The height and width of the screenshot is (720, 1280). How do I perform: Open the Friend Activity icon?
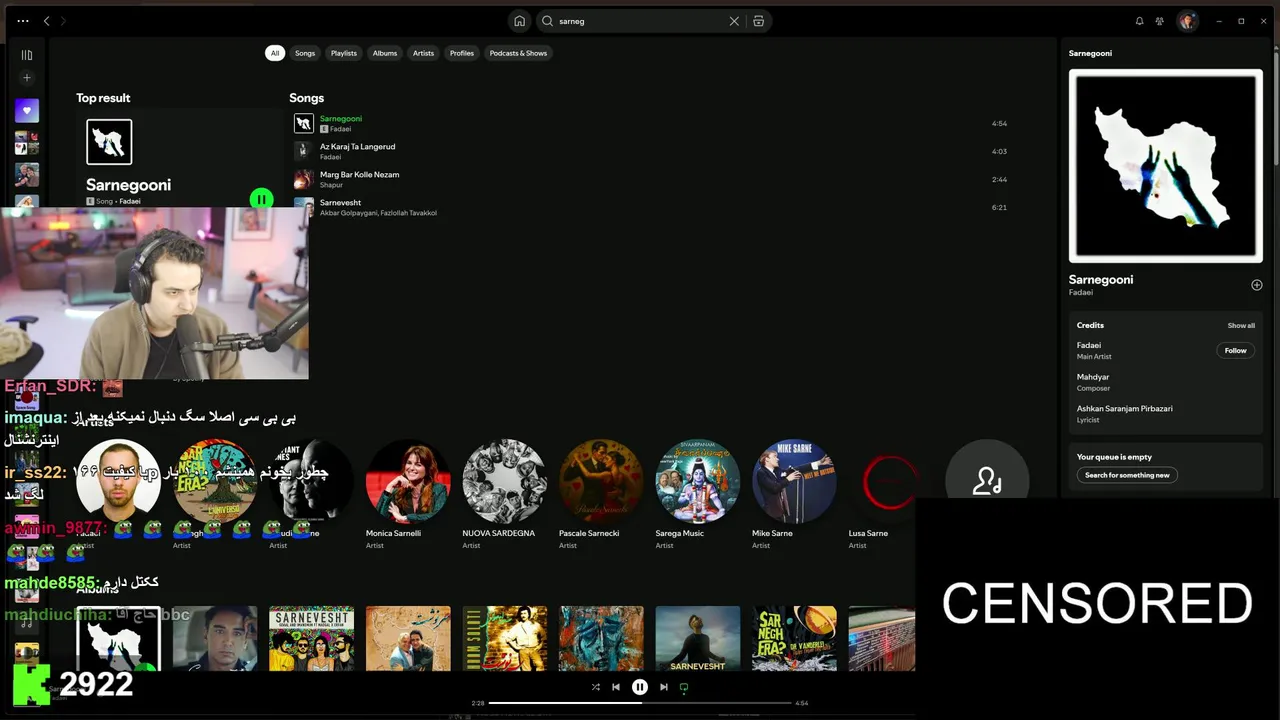point(1160,21)
